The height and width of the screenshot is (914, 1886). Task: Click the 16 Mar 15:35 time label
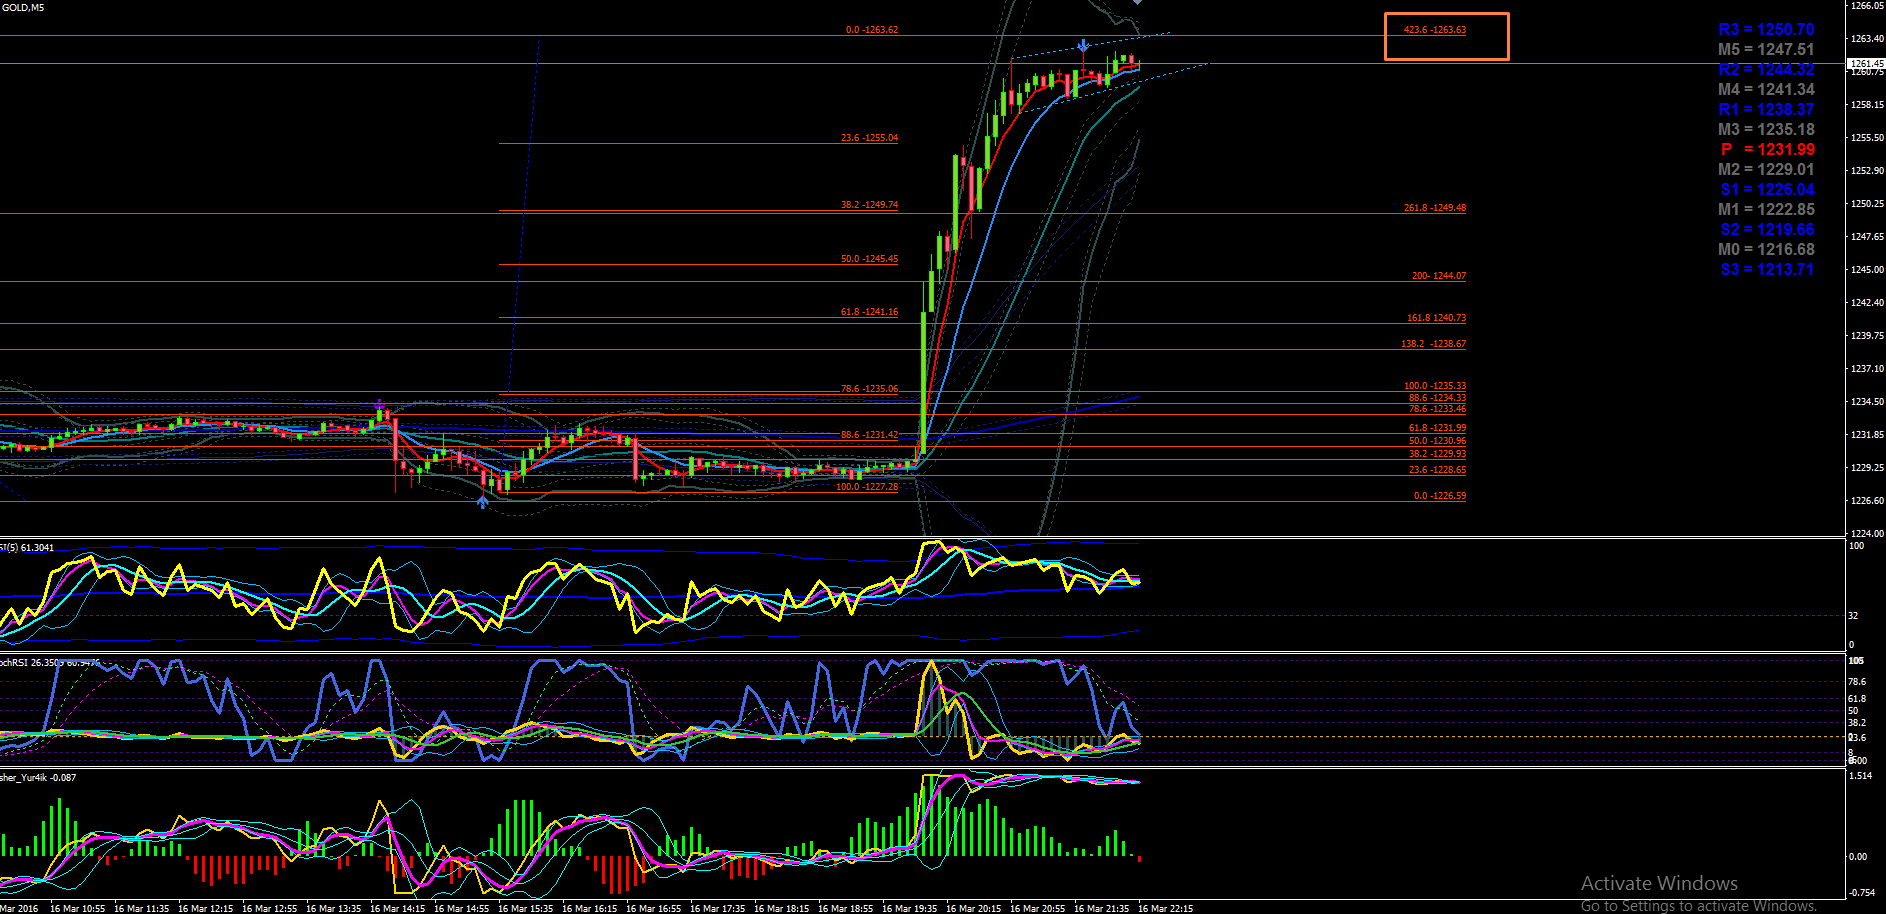(x=525, y=909)
